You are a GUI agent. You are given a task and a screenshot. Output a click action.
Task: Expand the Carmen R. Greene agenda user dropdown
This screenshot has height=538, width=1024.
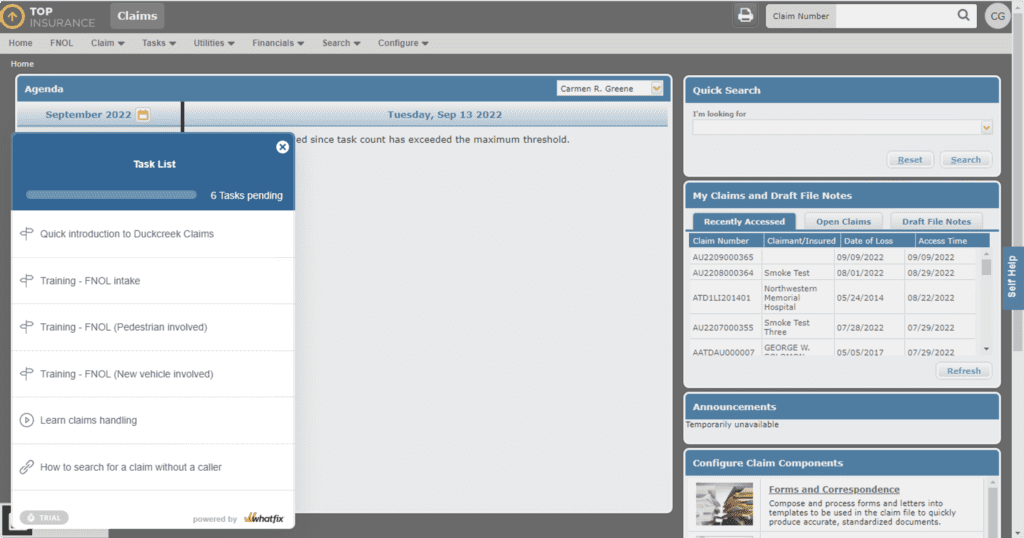click(x=656, y=88)
